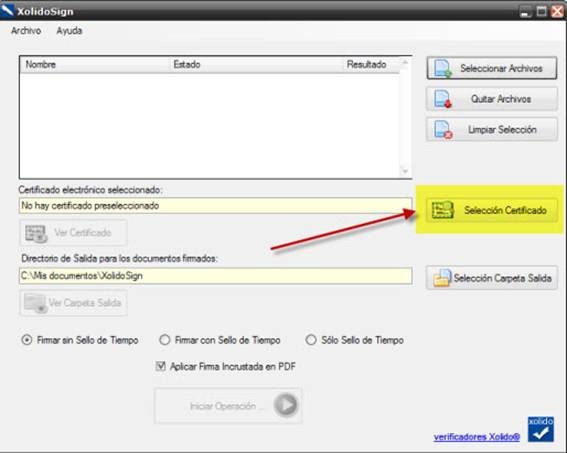Image resolution: width=567 pixels, height=453 pixels.
Task: Click the Limpiar Selección icon
Action: [x=443, y=129]
